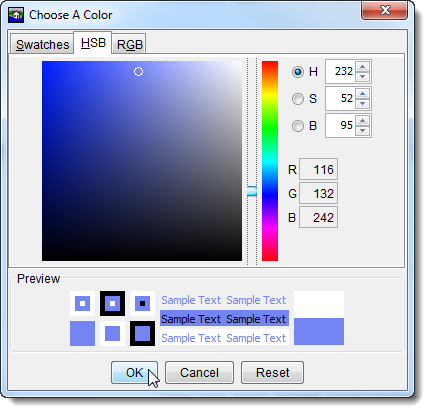Select the S radio button
This screenshot has width=430, height=413.
[x=298, y=99]
